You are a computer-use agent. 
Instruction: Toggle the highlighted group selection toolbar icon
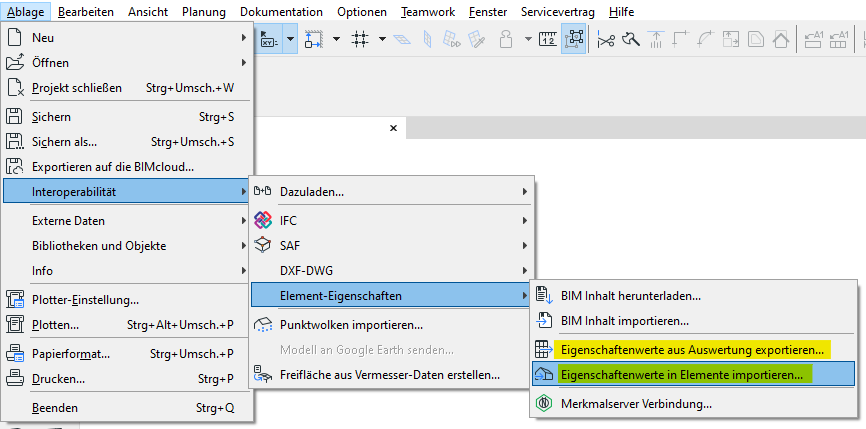pos(574,39)
